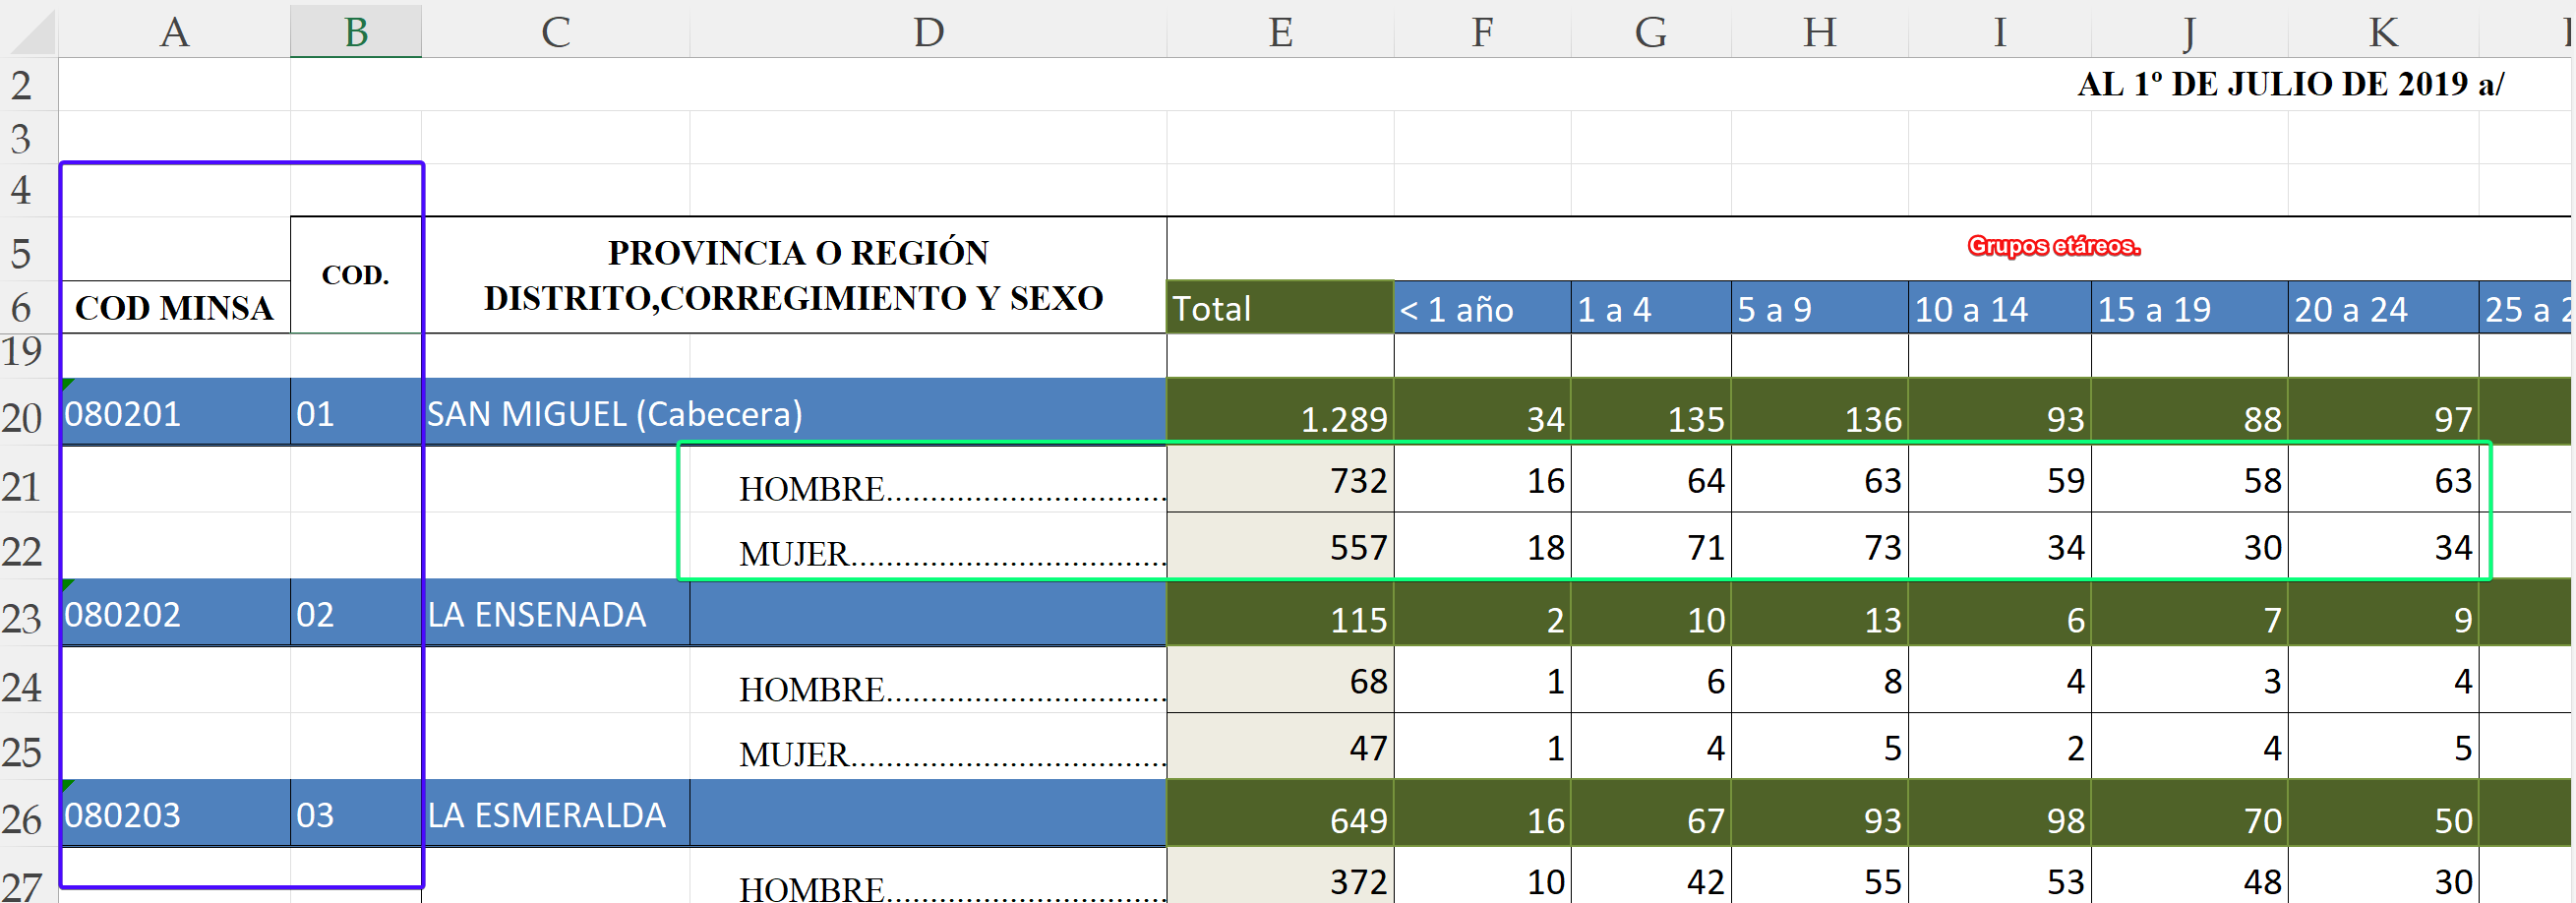
Task: Click the green 'Total' header cell
Action: pos(1280,308)
